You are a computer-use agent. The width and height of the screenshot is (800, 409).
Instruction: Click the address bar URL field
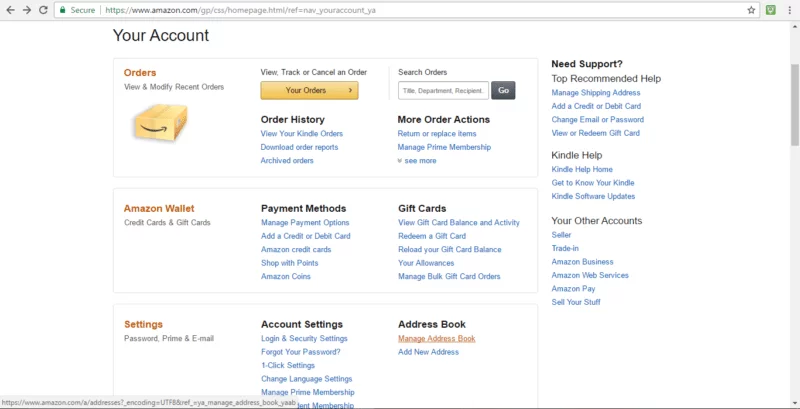[x=406, y=10]
